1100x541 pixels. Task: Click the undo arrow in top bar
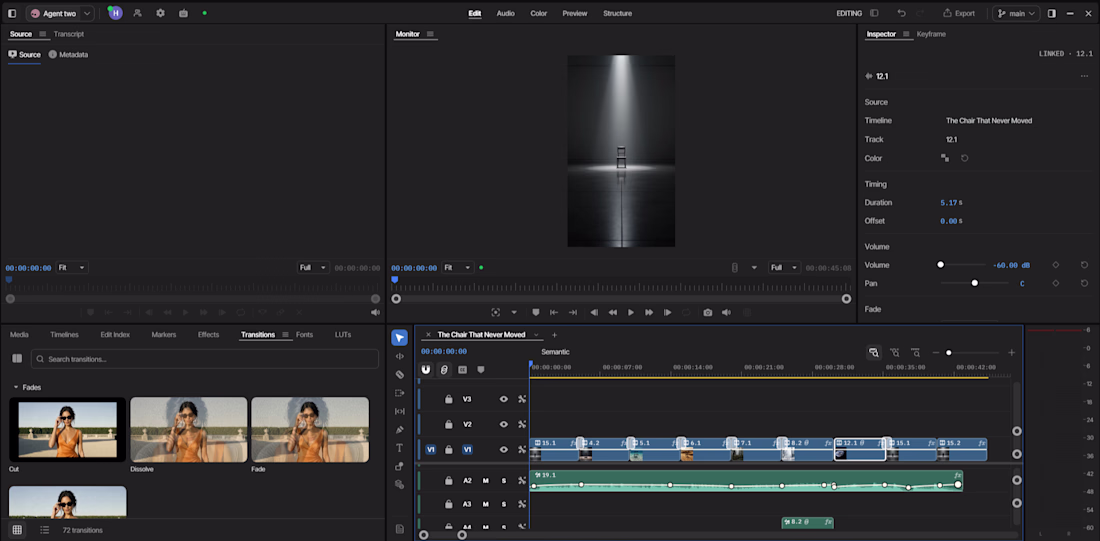pyautogui.click(x=901, y=13)
